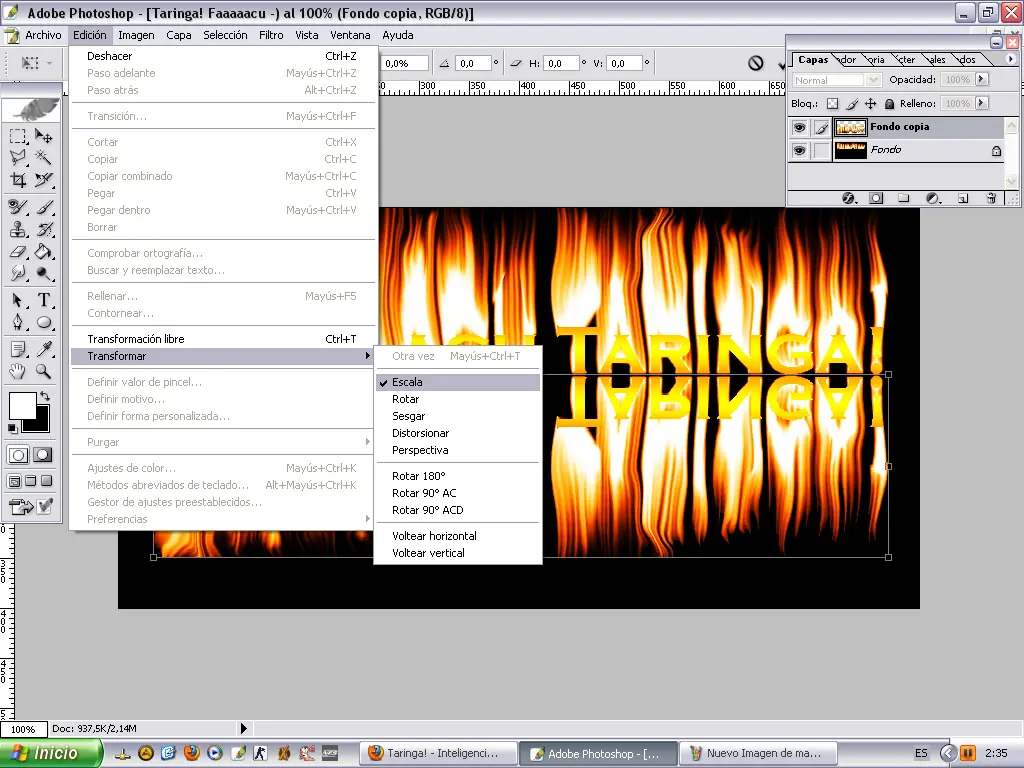
Task: Select the Polygonal Lasso tool
Action: tap(18, 157)
